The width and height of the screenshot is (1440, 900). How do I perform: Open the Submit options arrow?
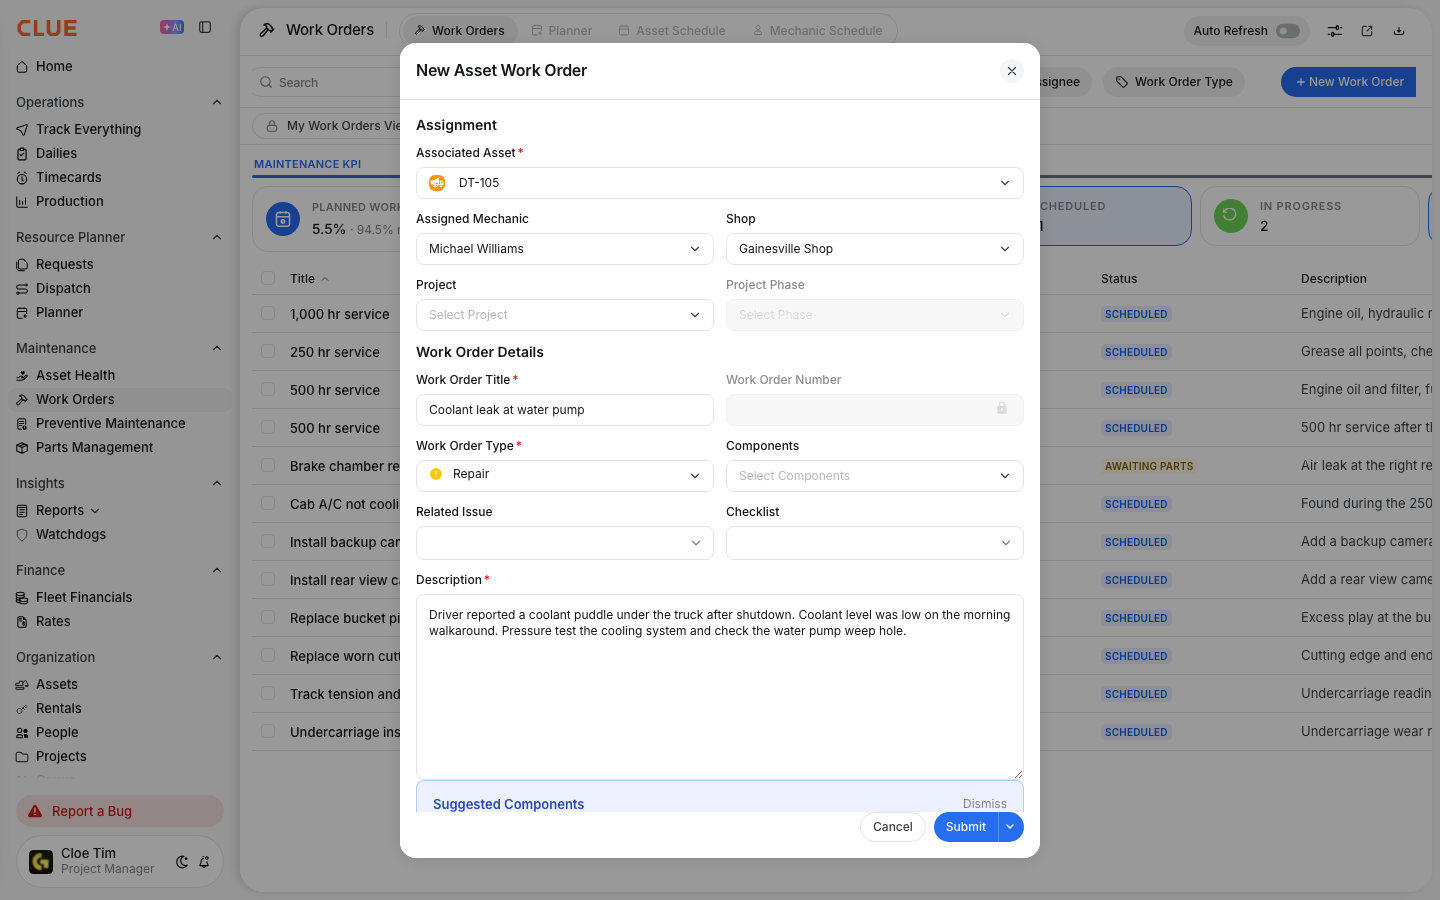[x=1011, y=827]
